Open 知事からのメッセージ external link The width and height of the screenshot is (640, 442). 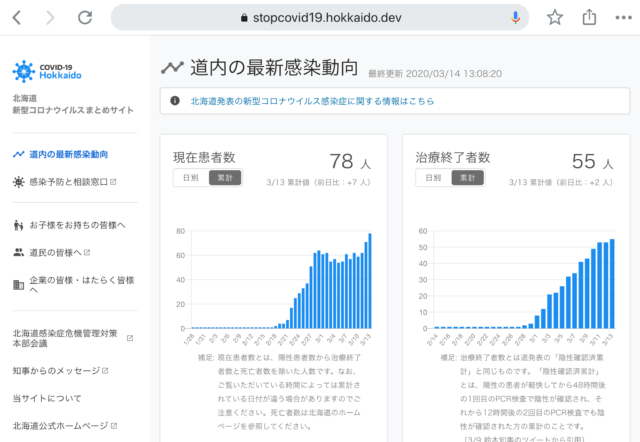[66, 370]
